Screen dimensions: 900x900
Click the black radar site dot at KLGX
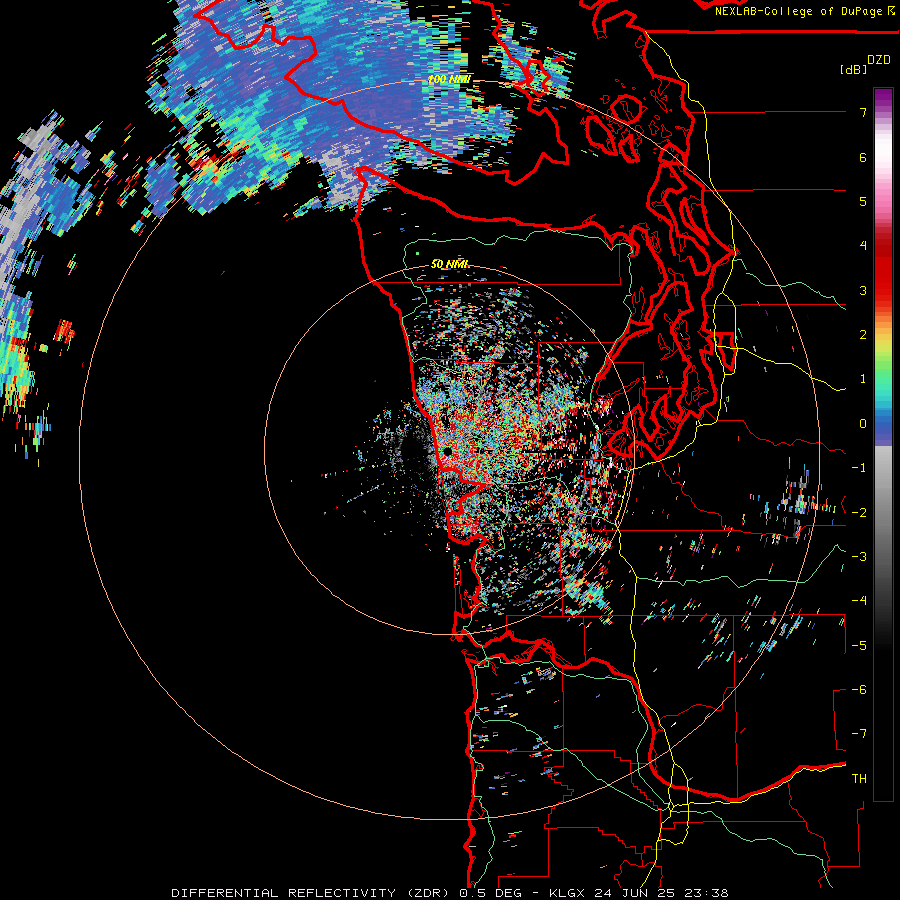tap(447, 452)
